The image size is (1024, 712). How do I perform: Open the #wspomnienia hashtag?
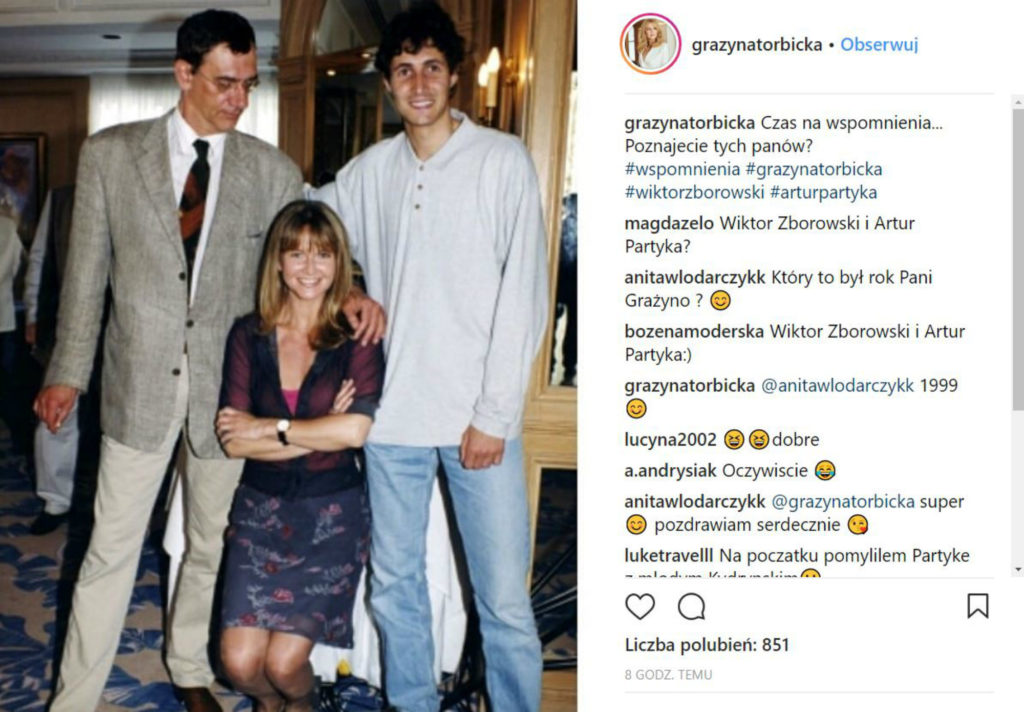tap(682, 169)
